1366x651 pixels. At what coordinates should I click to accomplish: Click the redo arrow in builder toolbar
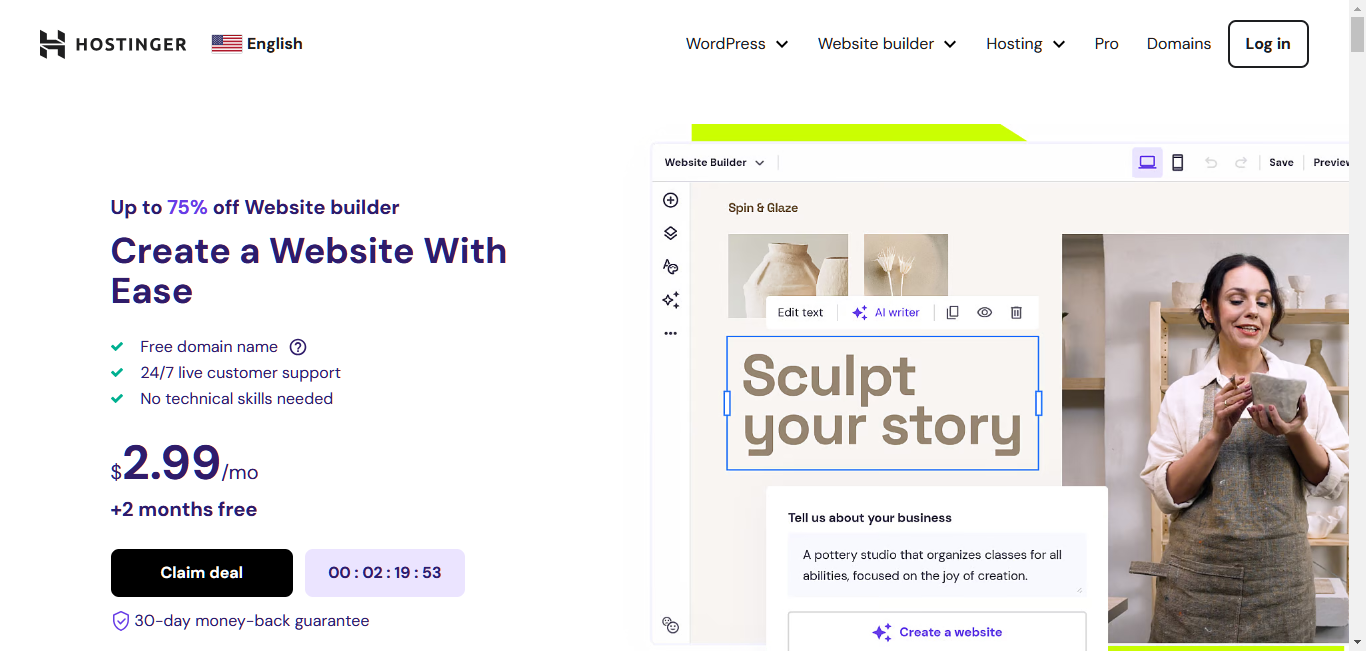click(x=1241, y=163)
